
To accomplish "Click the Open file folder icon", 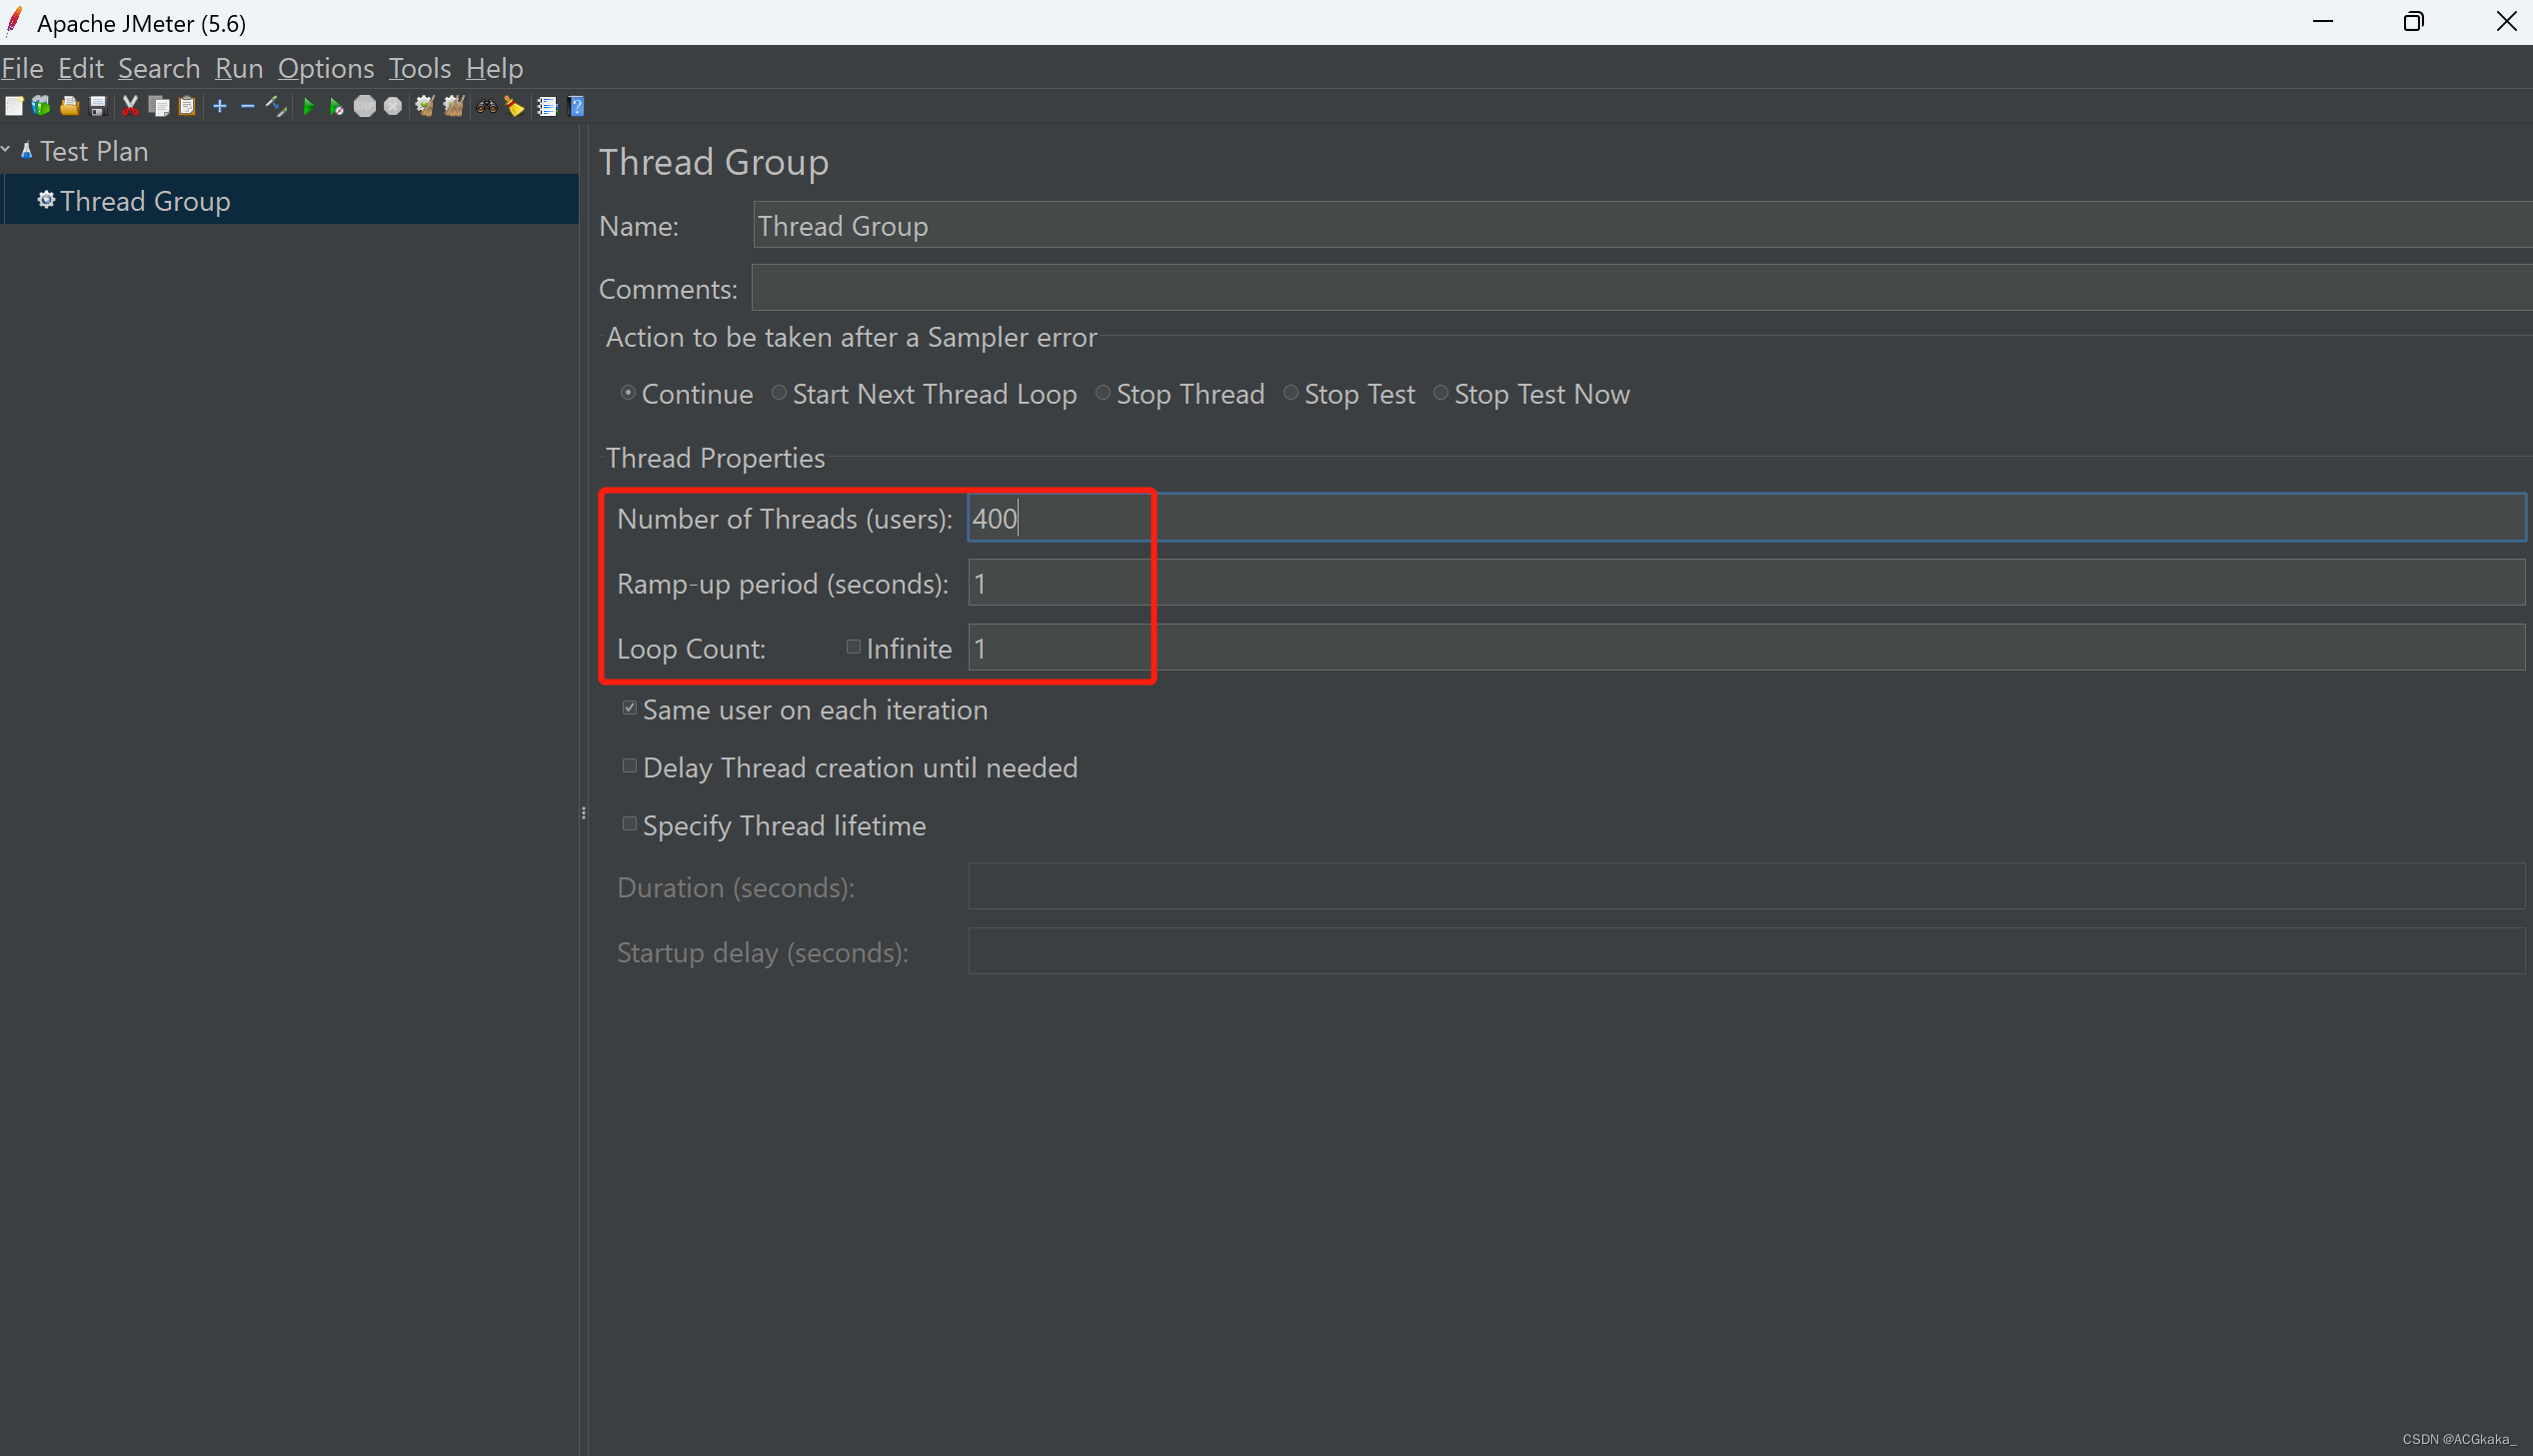I will click(69, 106).
